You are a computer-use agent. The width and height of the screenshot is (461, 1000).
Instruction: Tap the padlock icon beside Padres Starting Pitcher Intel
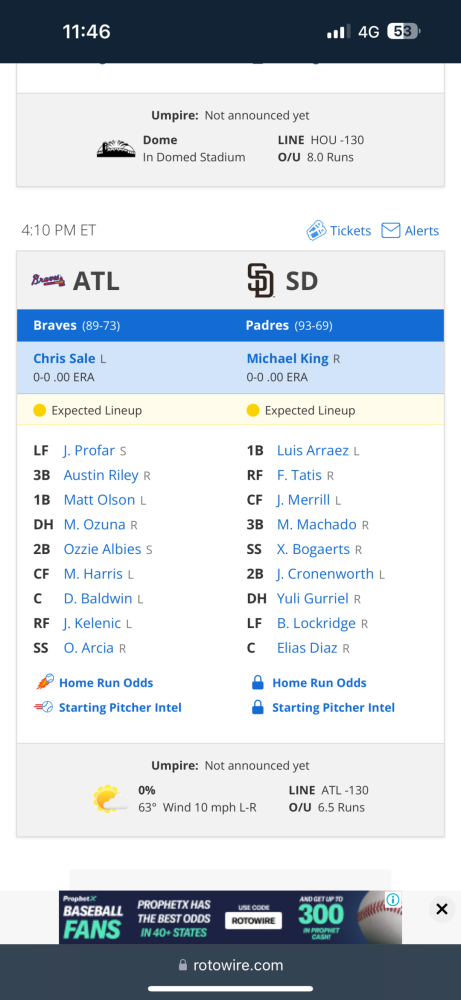[258, 707]
